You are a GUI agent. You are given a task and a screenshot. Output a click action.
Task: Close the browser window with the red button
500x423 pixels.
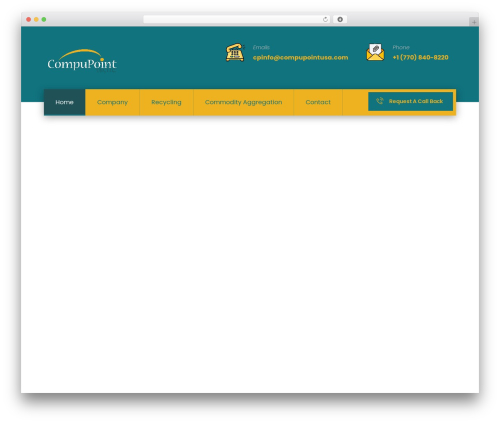click(x=29, y=19)
